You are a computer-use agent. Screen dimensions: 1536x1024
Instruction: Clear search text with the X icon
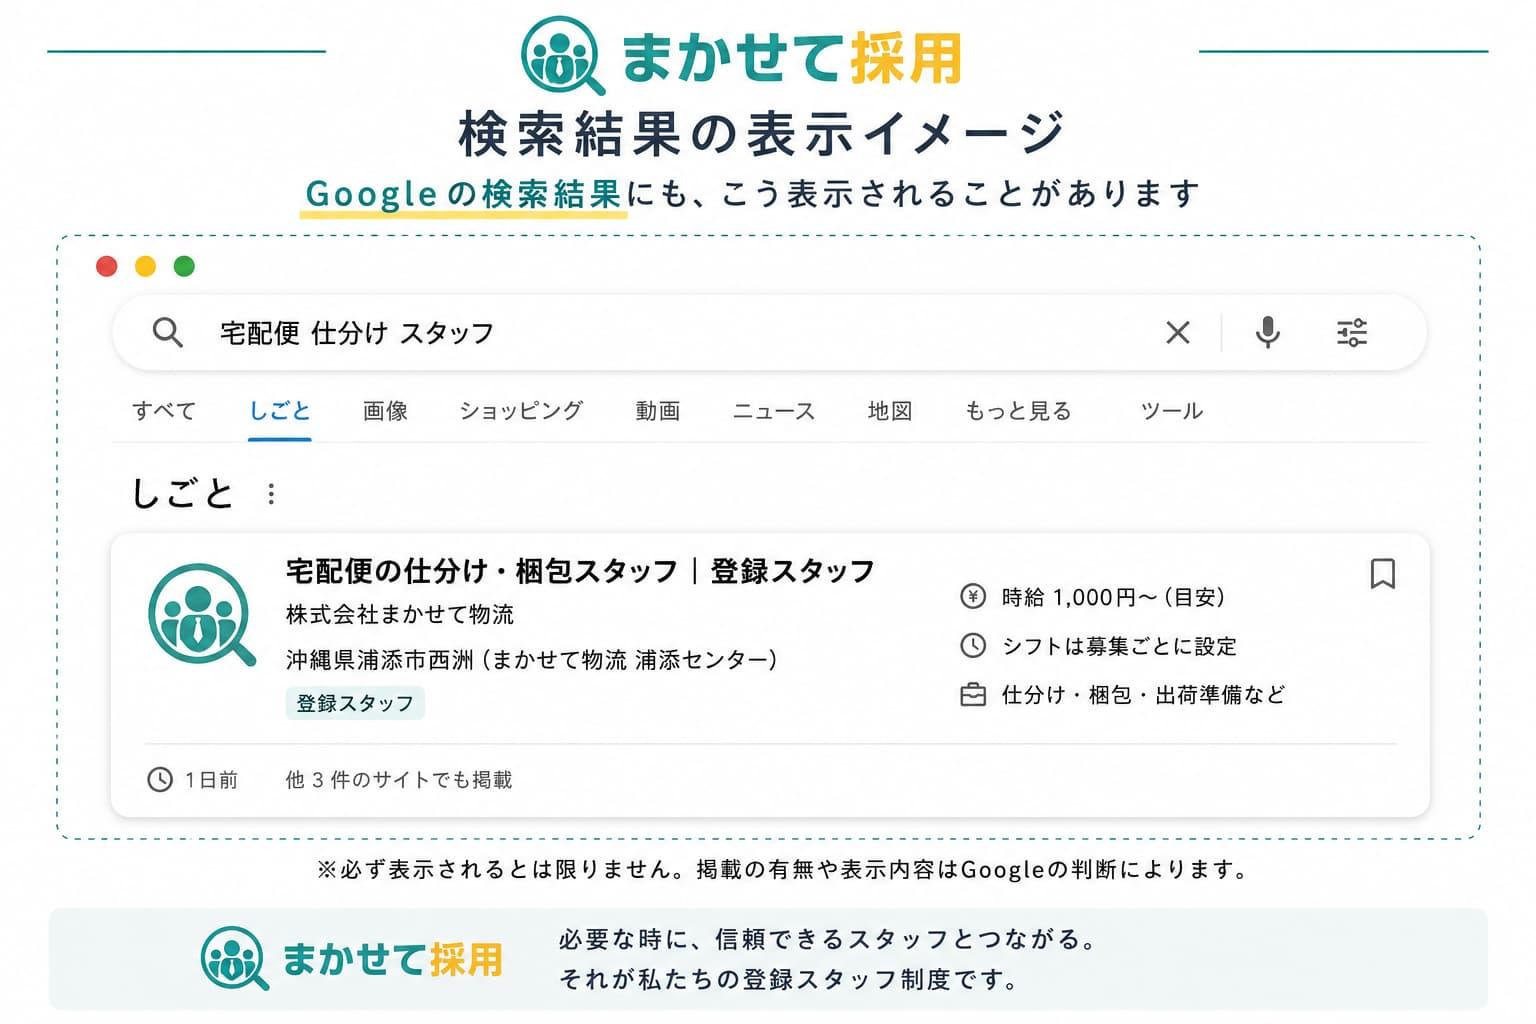coord(1178,332)
